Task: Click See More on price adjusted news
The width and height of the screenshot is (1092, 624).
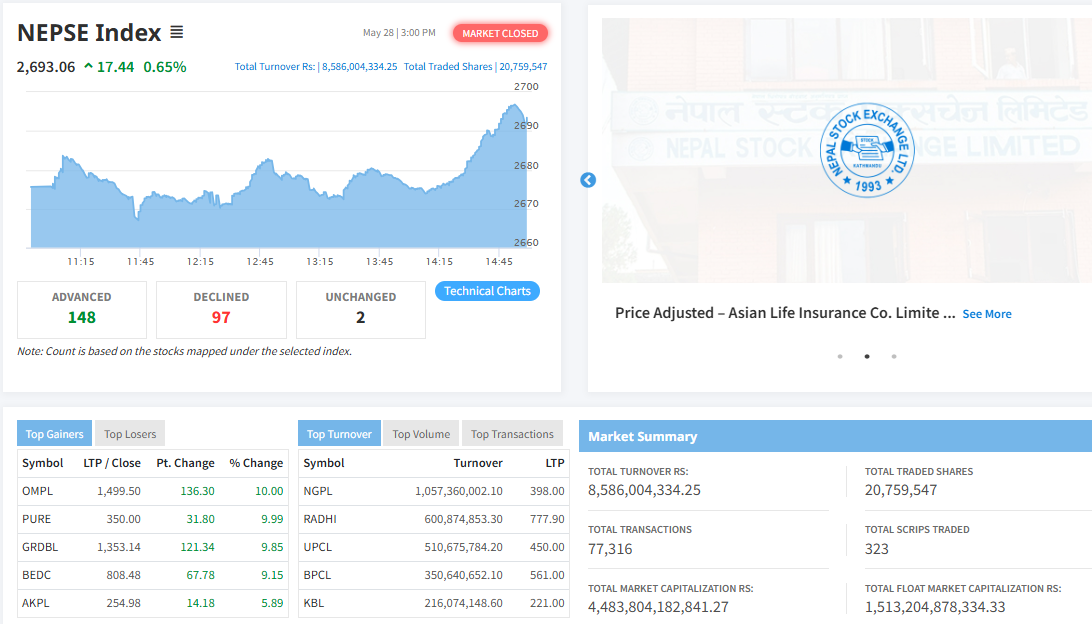Action: [986, 314]
